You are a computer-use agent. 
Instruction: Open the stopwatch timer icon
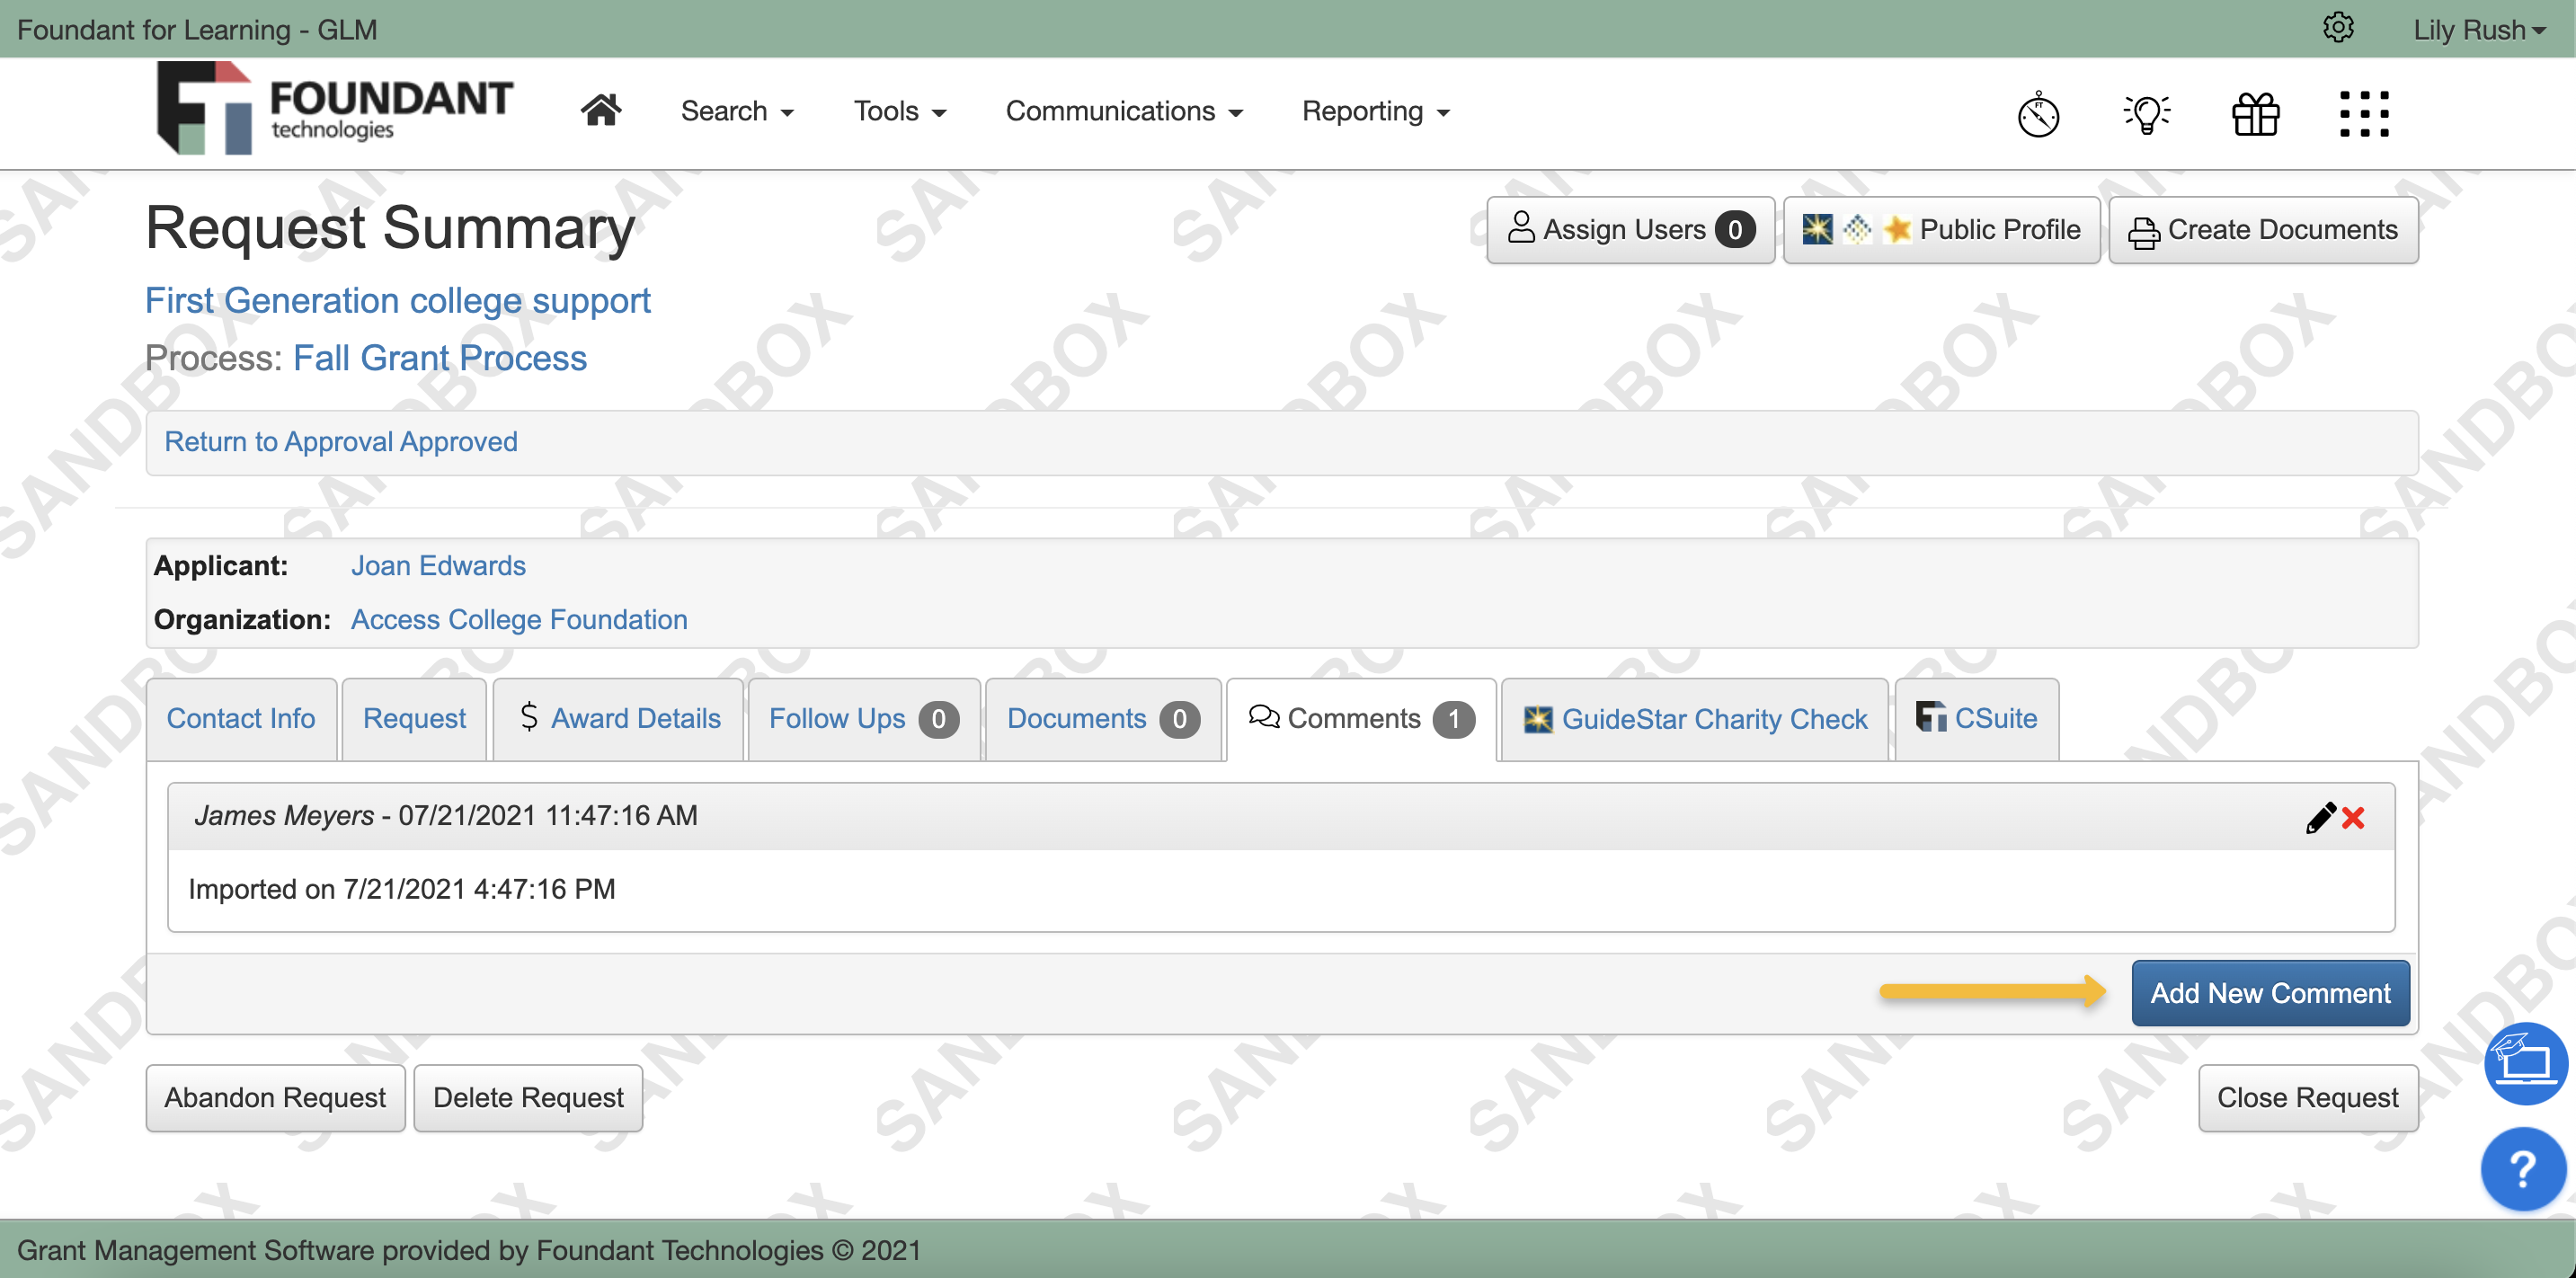[x=2038, y=114]
